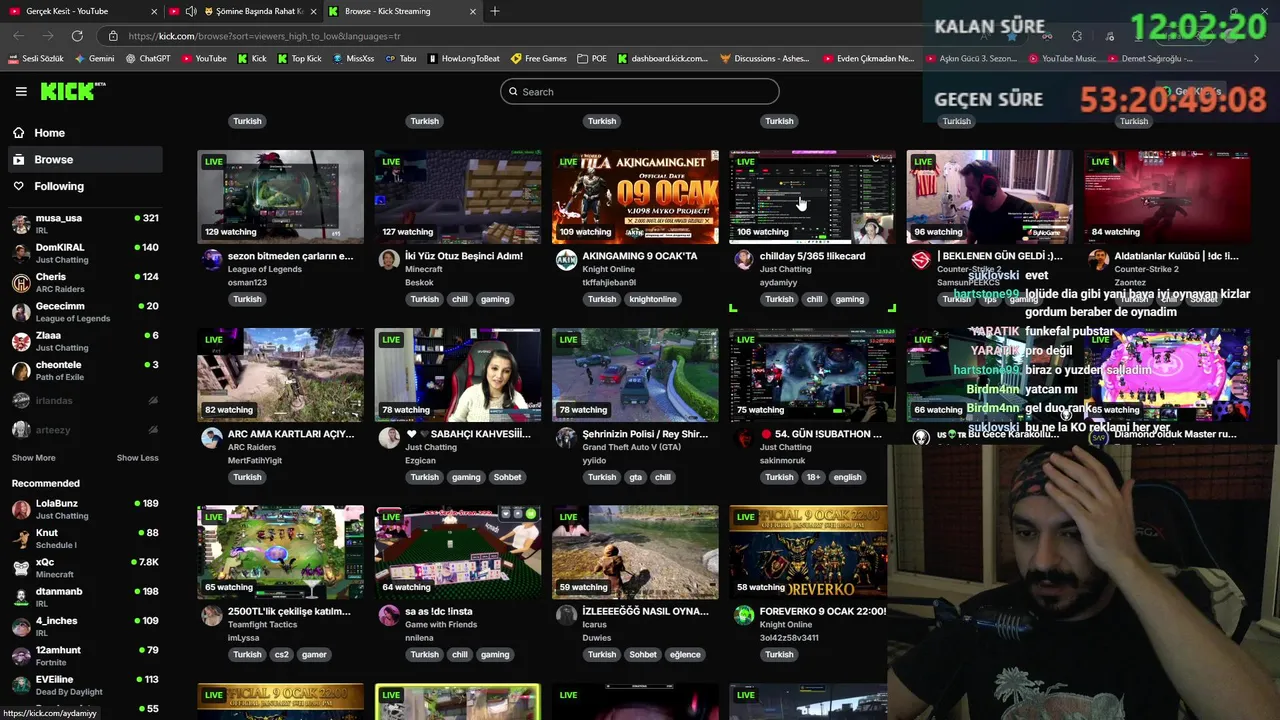Click the site info icon in address bar

click(x=113, y=36)
